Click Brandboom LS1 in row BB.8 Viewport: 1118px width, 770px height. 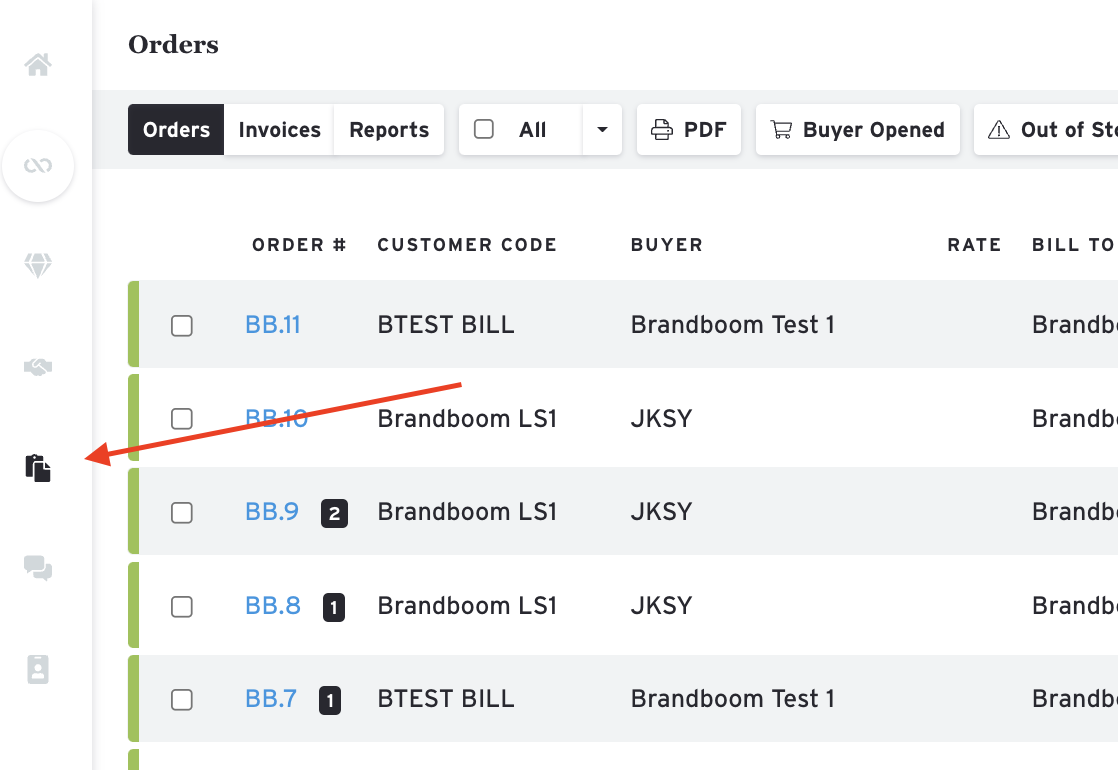467,606
